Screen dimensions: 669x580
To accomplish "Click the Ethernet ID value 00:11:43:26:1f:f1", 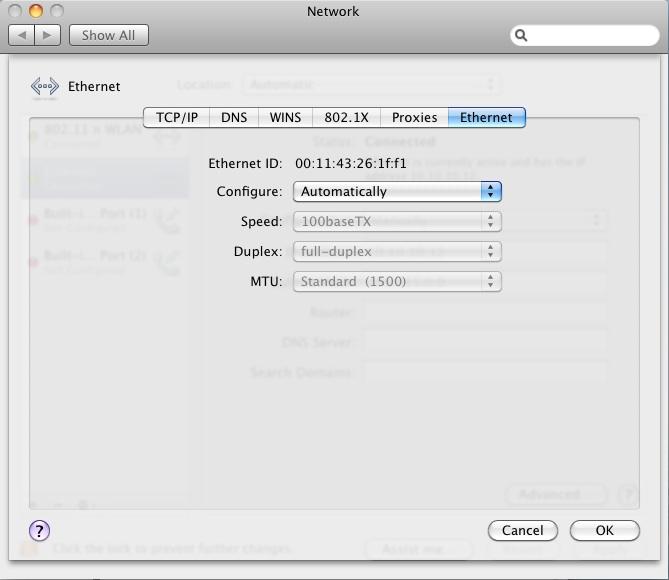I will coord(351,163).
